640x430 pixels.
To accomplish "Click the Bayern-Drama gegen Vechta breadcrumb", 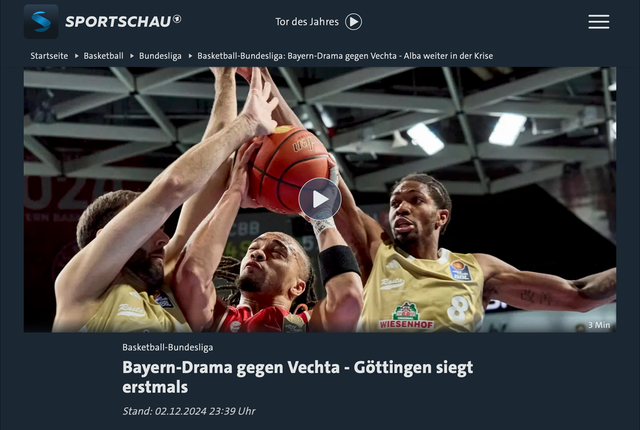I will 345,56.
